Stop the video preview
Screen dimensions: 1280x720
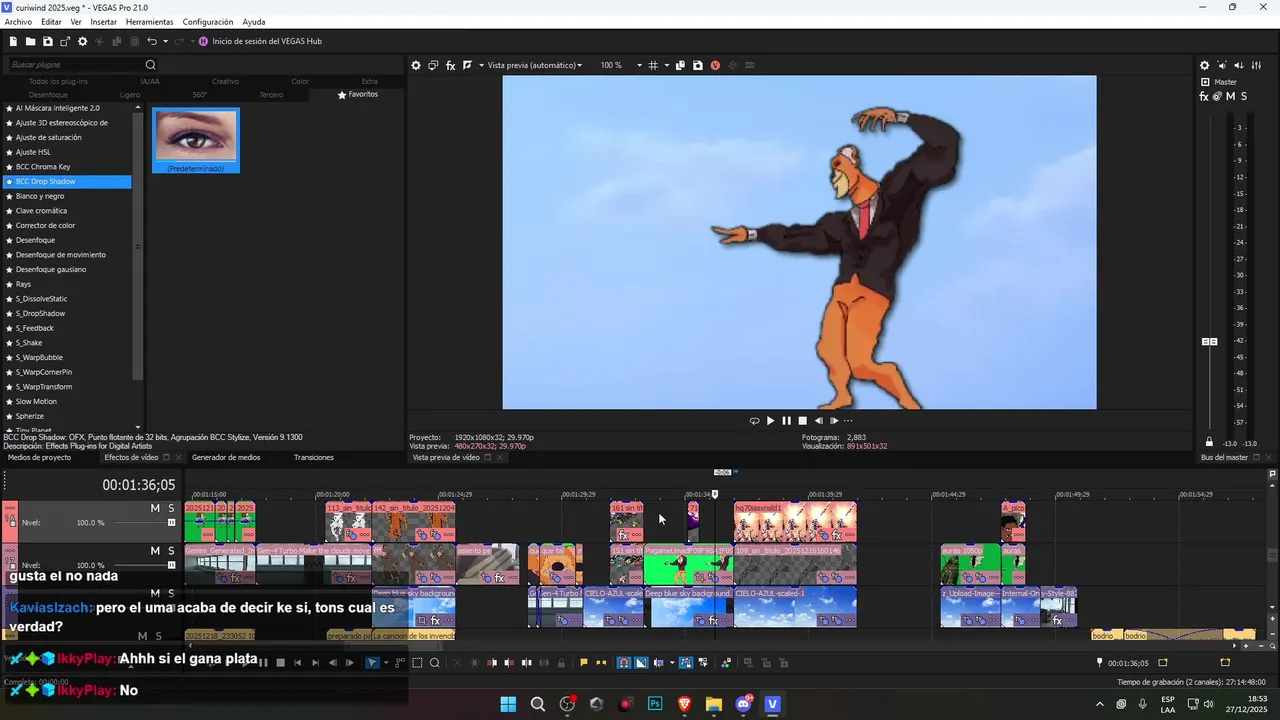tap(802, 421)
